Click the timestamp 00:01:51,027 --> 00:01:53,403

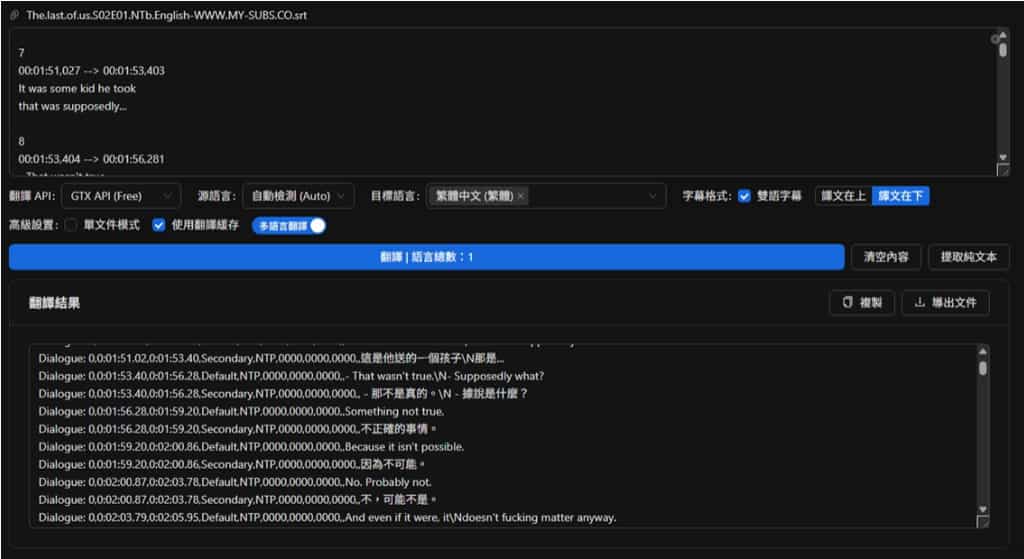click(91, 71)
